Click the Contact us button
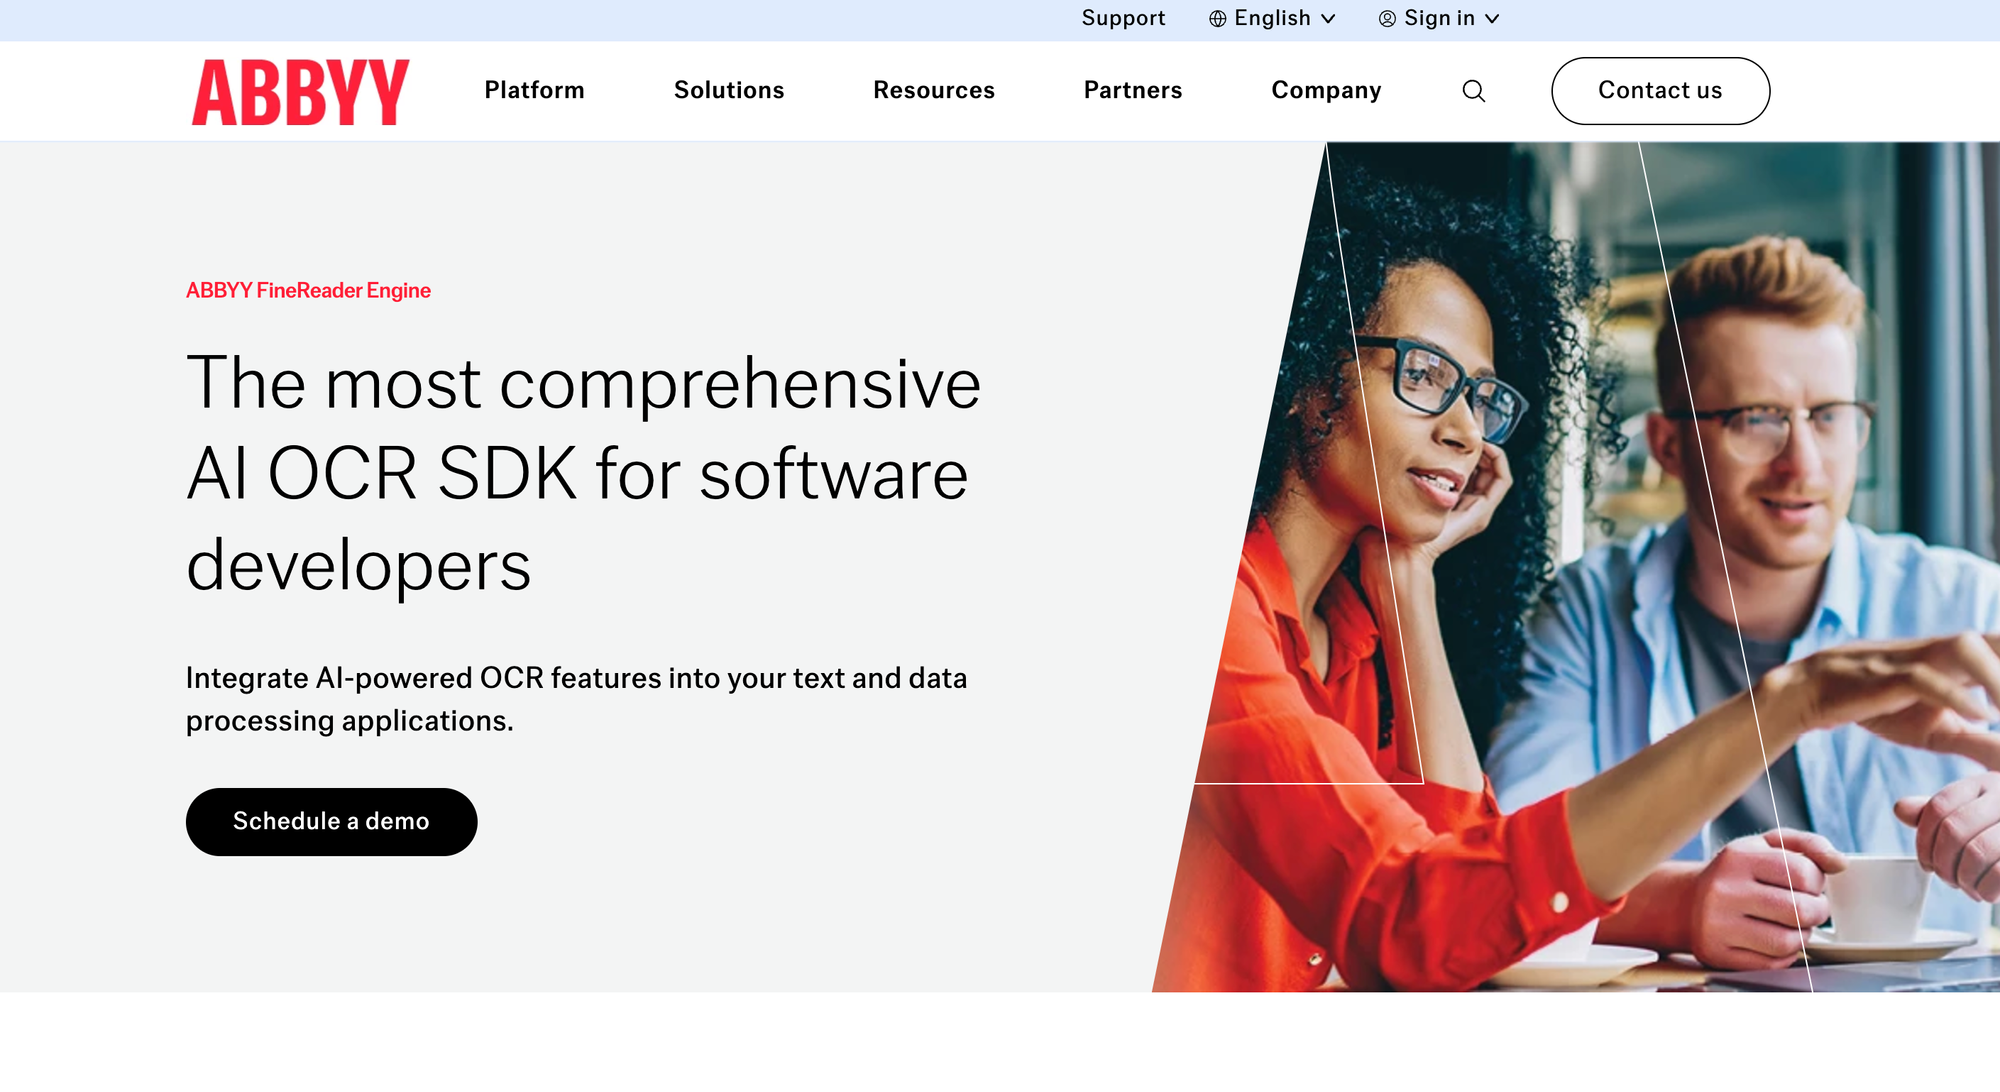The image size is (2000, 1092). pos(1660,91)
